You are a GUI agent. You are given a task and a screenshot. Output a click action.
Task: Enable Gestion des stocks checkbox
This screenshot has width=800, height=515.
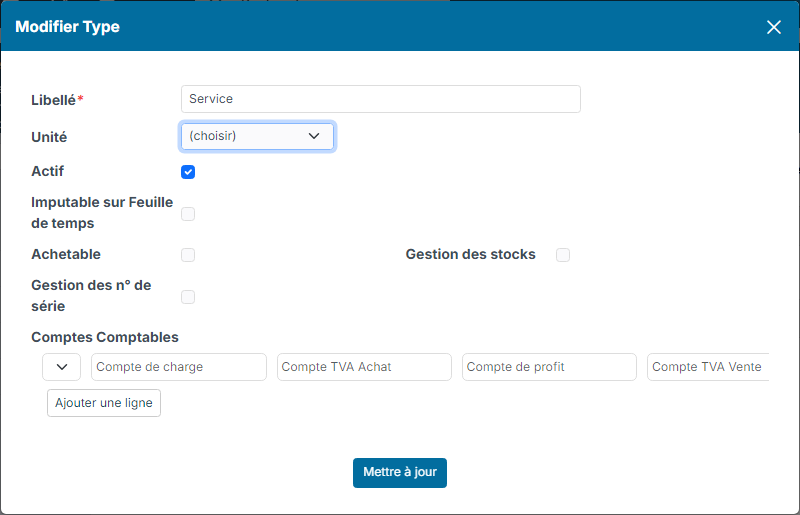point(563,255)
